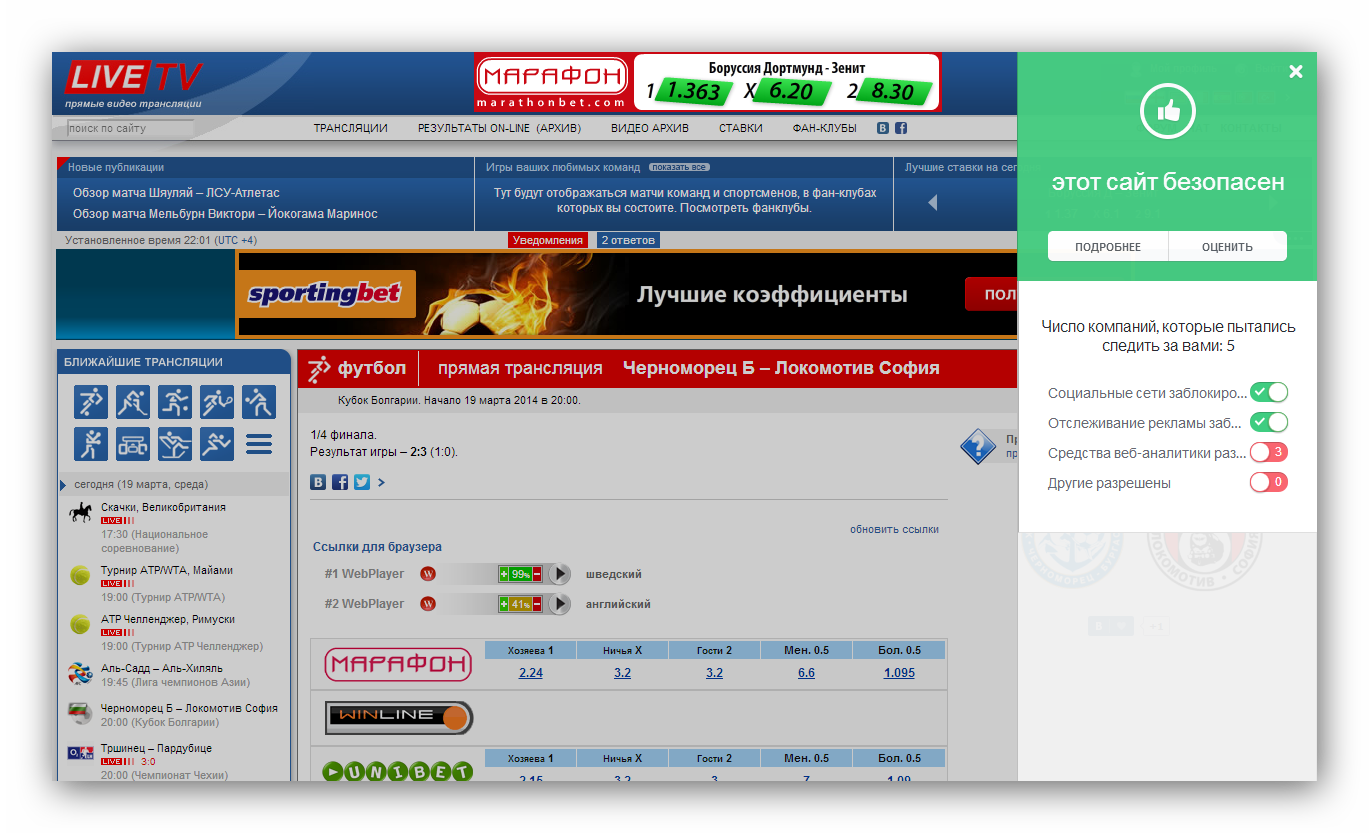Close the green site safety panel
The height and width of the screenshot is (833, 1369).
(x=1296, y=71)
